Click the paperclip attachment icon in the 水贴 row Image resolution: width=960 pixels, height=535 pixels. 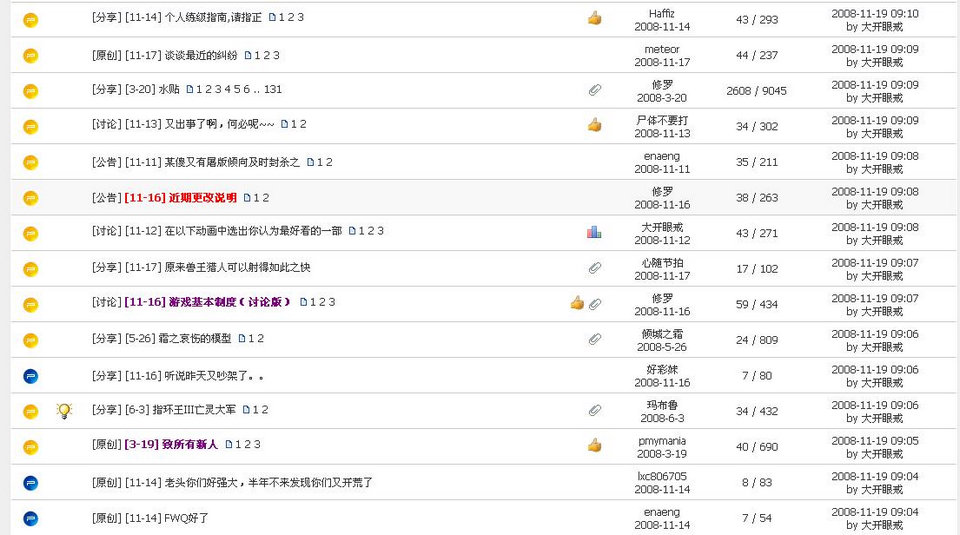tap(594, 90)
